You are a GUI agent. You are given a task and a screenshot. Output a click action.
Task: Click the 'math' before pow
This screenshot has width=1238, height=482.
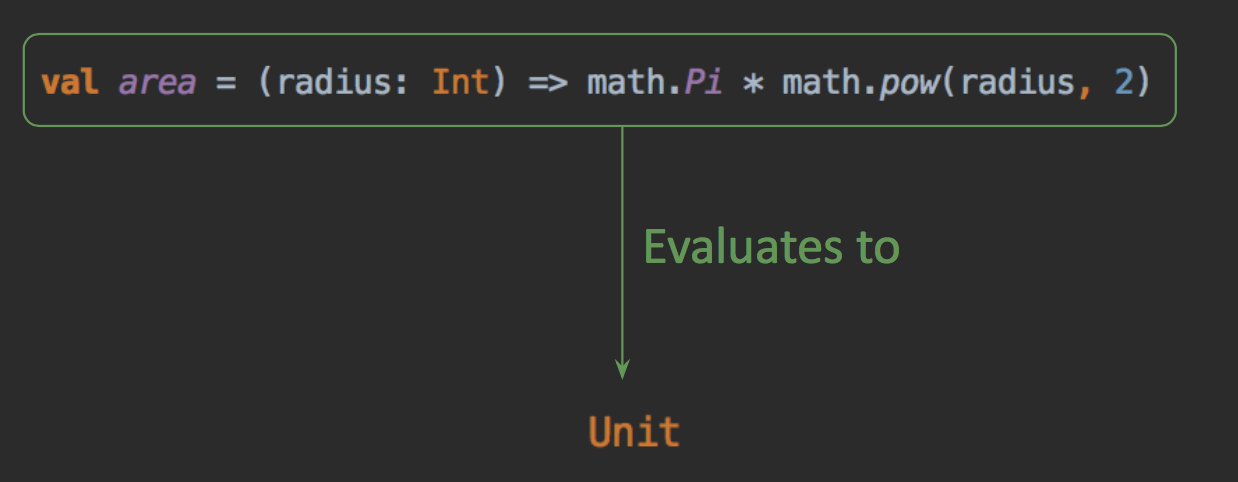coord(820,81)
